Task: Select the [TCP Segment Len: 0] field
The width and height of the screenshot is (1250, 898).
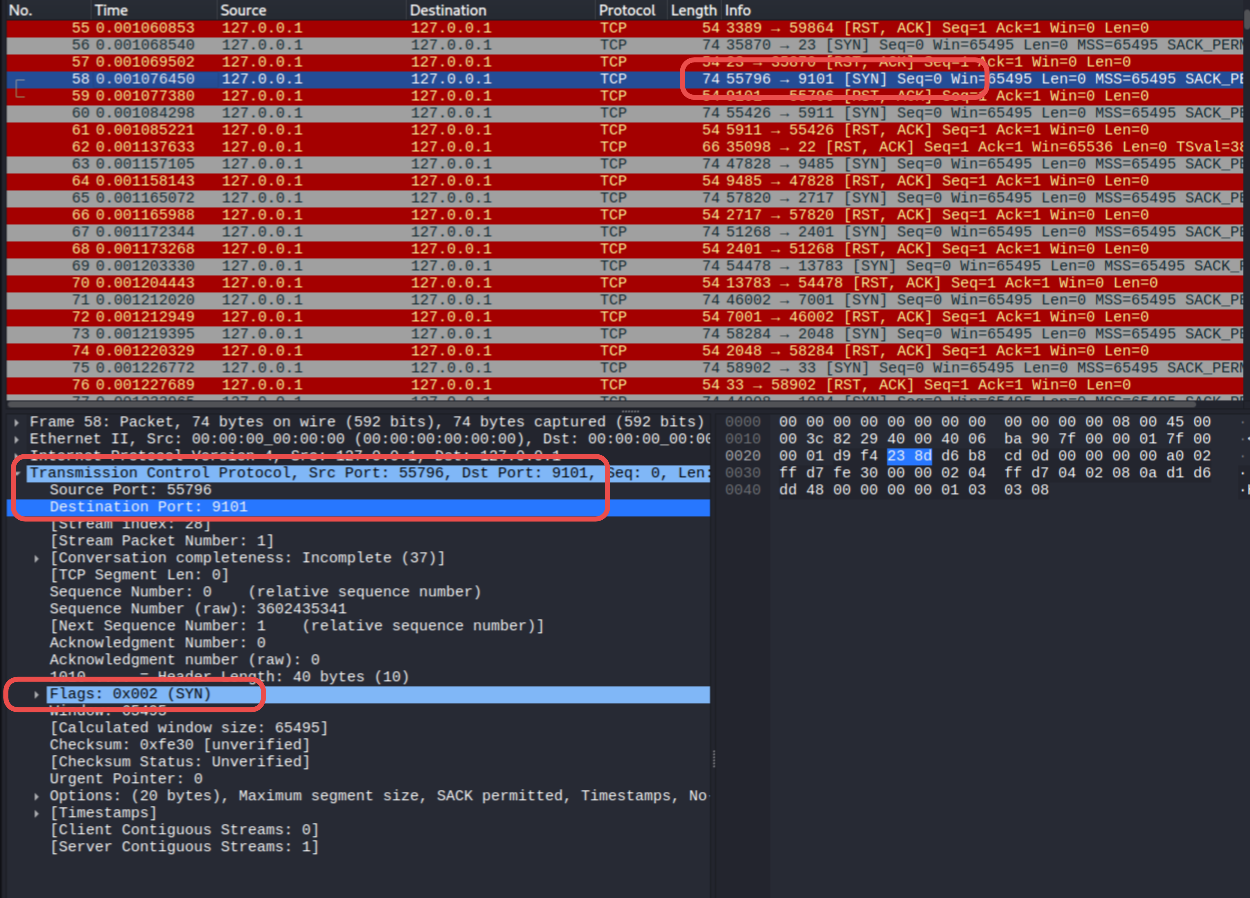Action: [139, 575]
